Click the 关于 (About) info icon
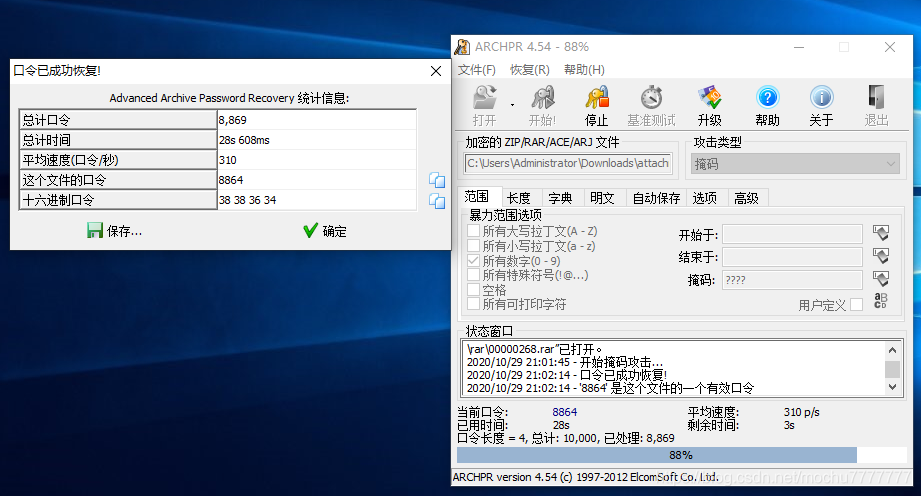The height and width of the screenshot is (496, 921). (x=821, y=105)
